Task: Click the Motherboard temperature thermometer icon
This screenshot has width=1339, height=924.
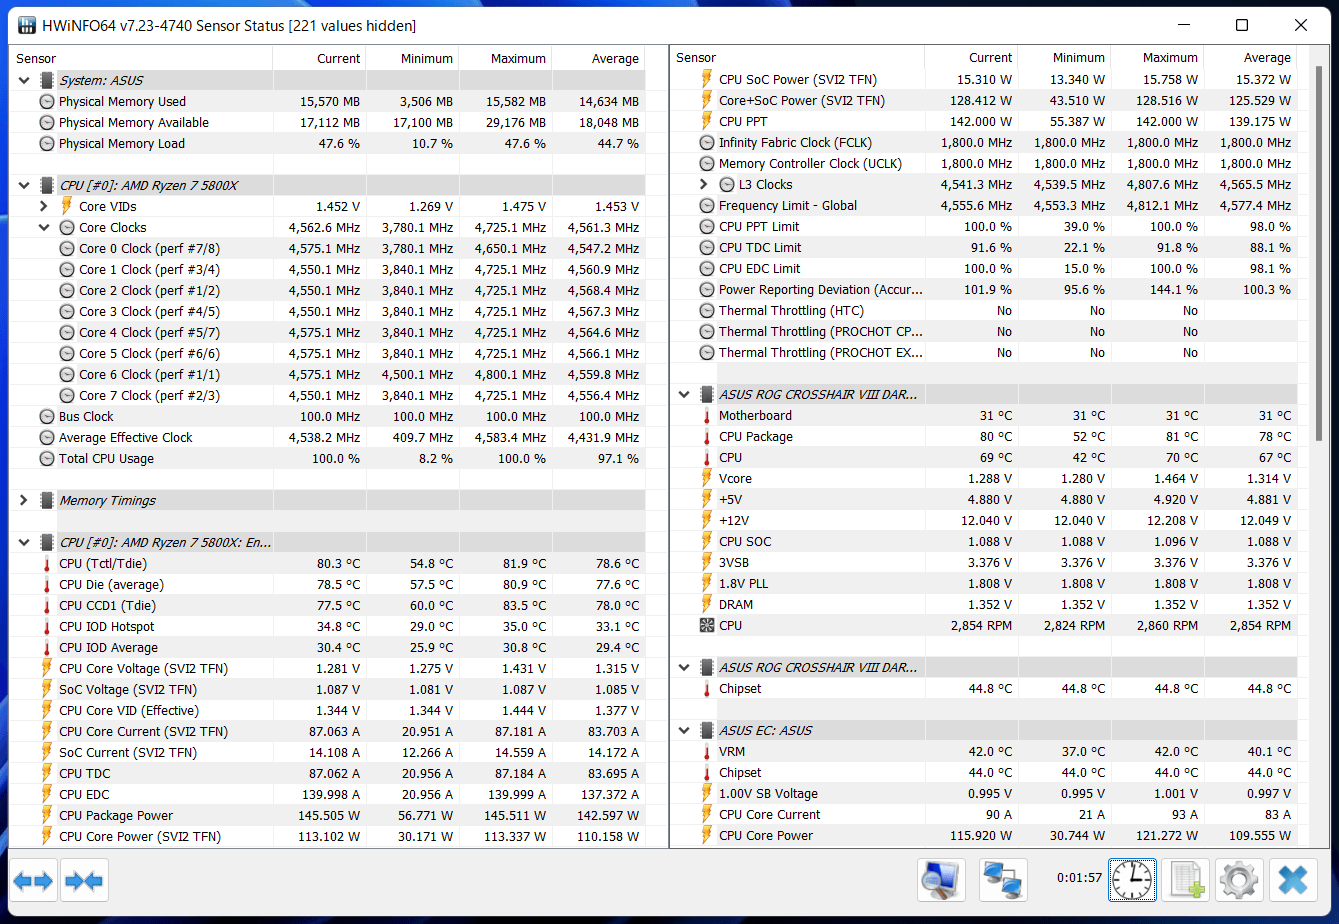Action: [708, 416]
